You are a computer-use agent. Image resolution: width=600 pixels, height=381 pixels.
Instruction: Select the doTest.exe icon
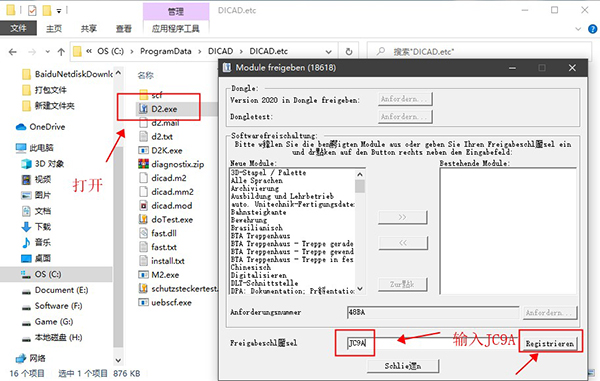tap(143, 219)
